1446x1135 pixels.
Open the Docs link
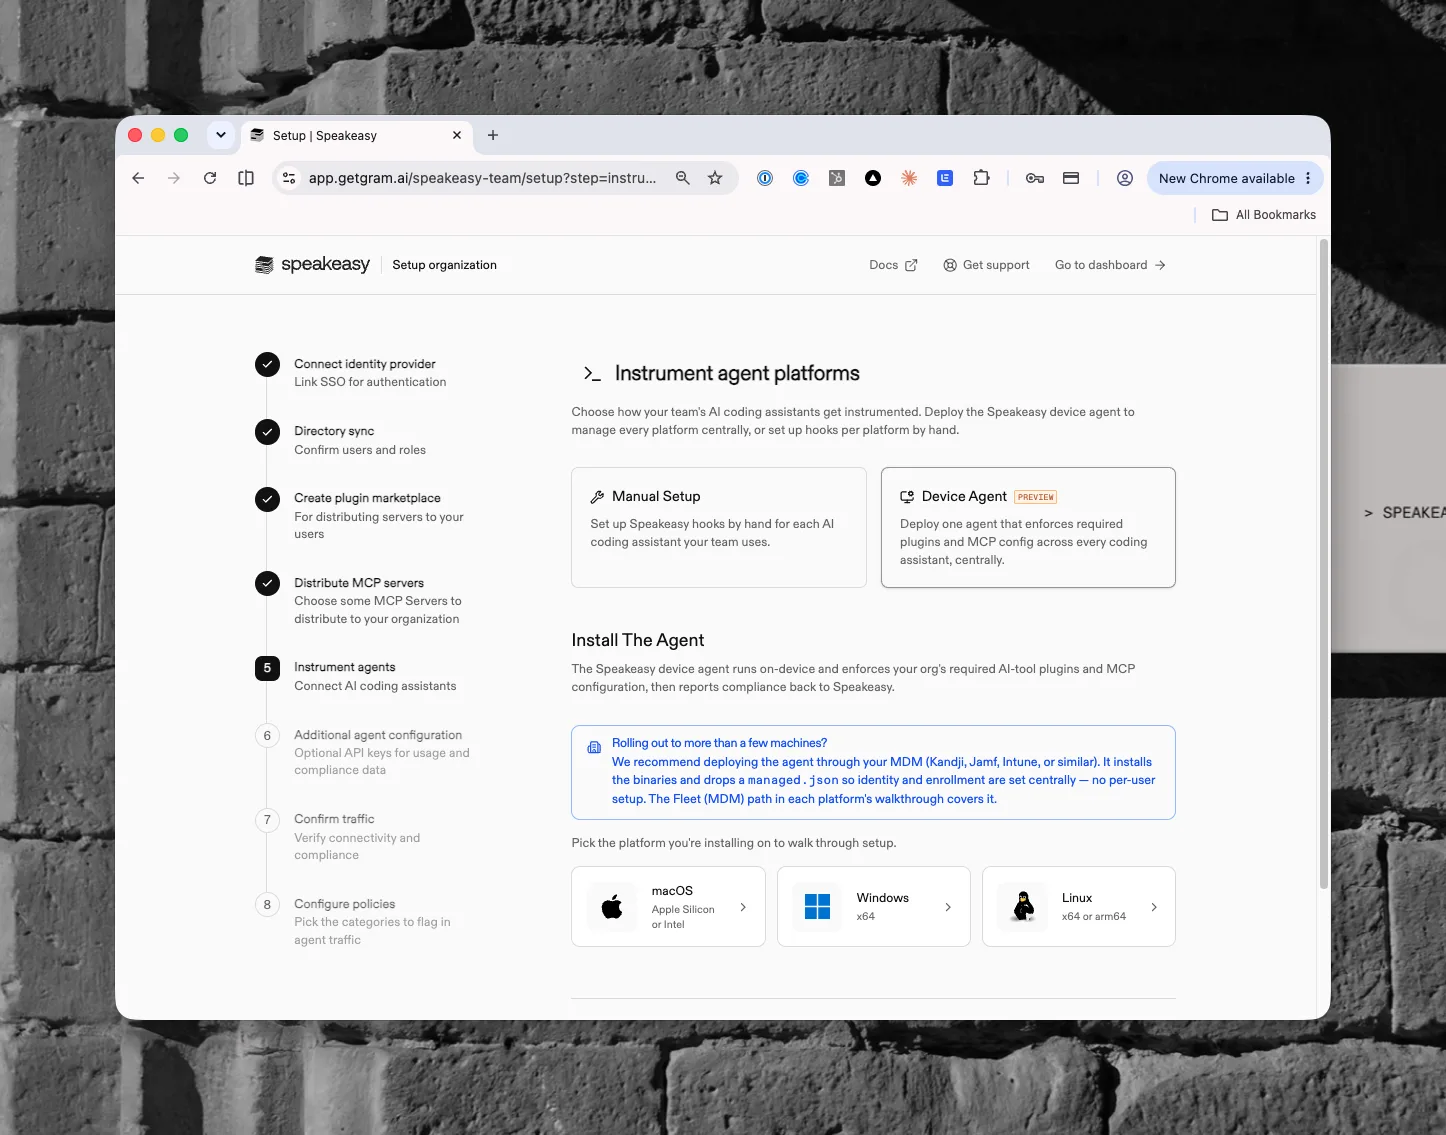click(893, 265)
